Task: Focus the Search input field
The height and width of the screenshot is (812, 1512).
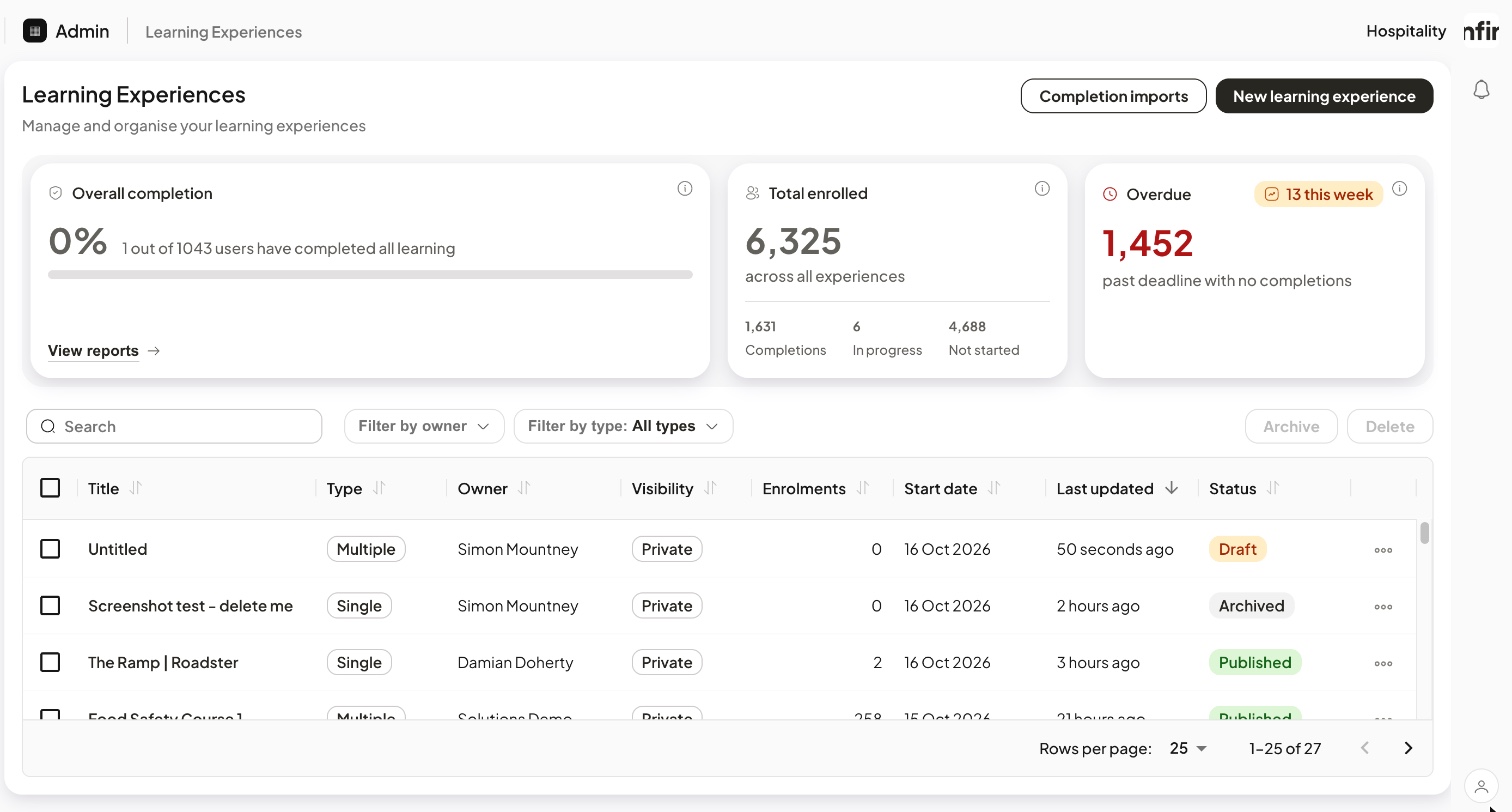Action: [x=174, y=426]
